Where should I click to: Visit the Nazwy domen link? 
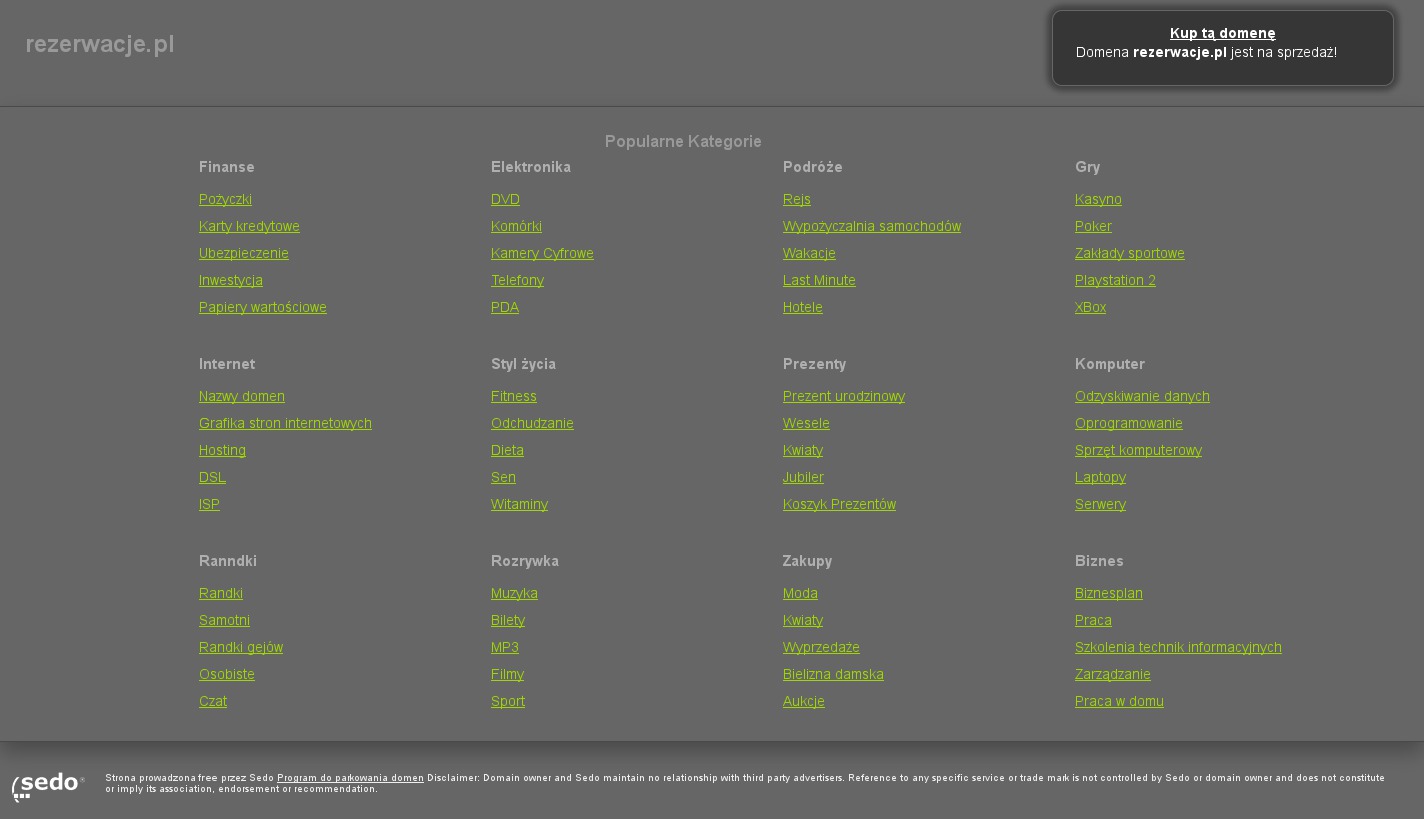(242, 396)
